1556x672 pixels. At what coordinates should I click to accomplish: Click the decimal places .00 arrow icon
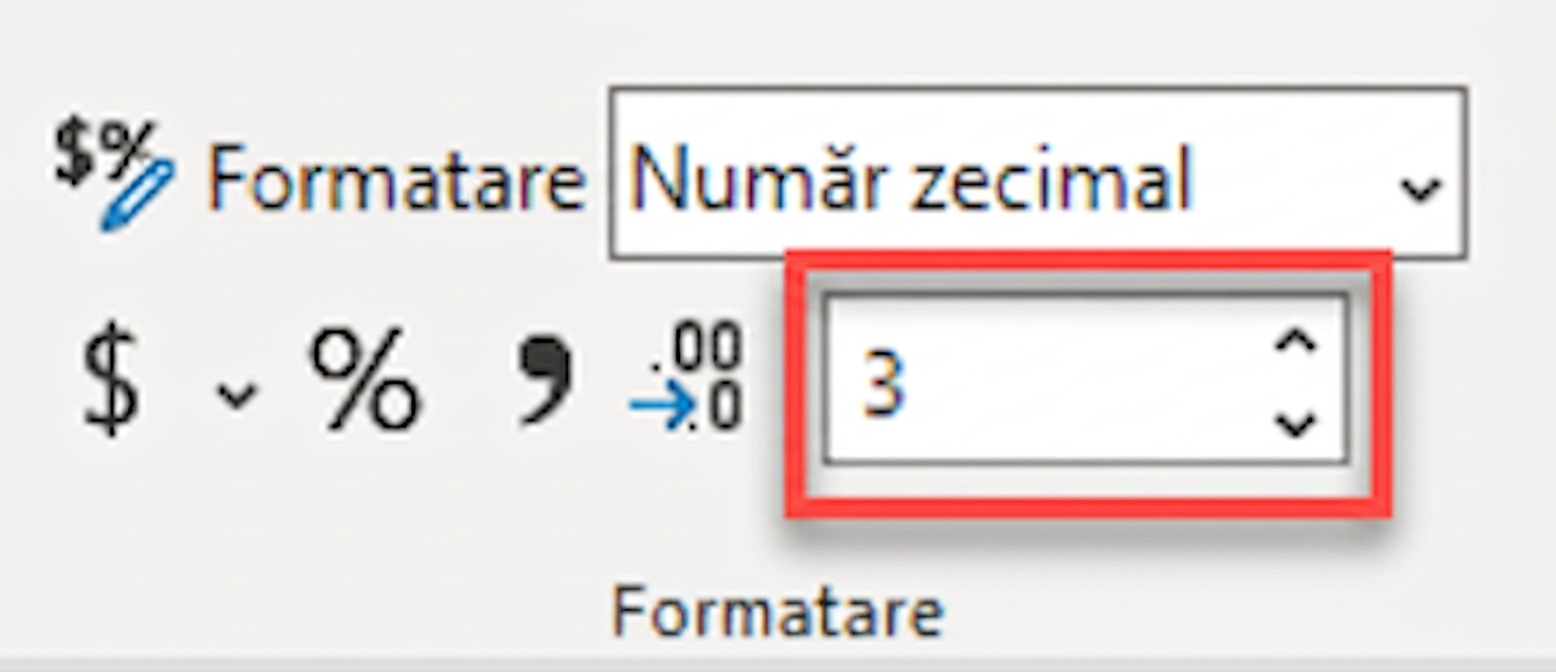pos(686,378)
